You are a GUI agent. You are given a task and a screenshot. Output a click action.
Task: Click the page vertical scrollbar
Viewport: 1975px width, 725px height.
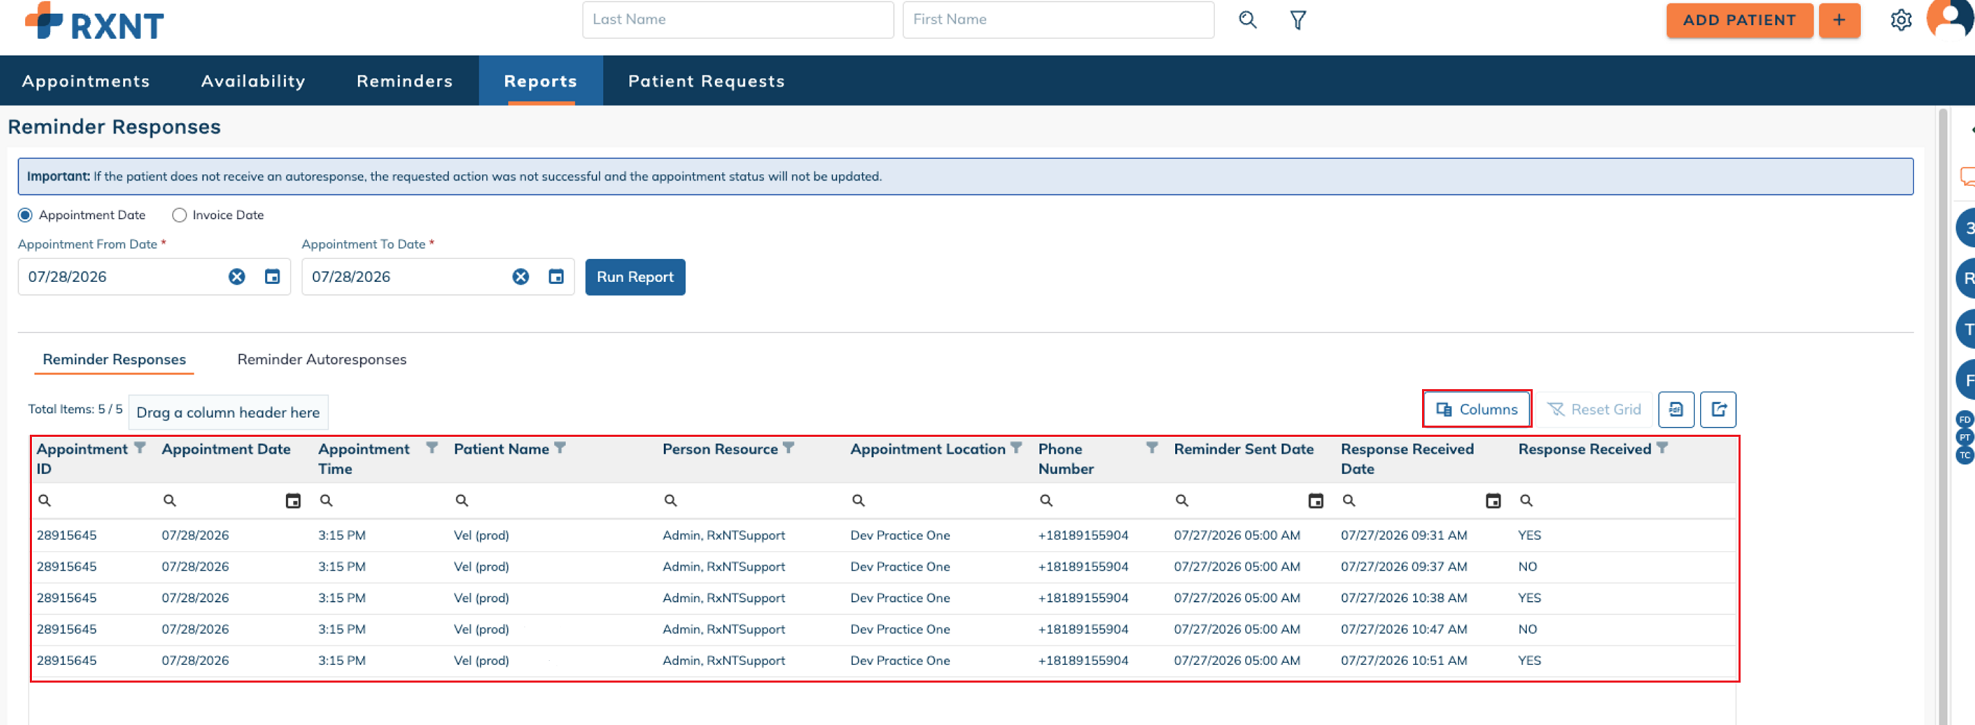pos(1943,415)
